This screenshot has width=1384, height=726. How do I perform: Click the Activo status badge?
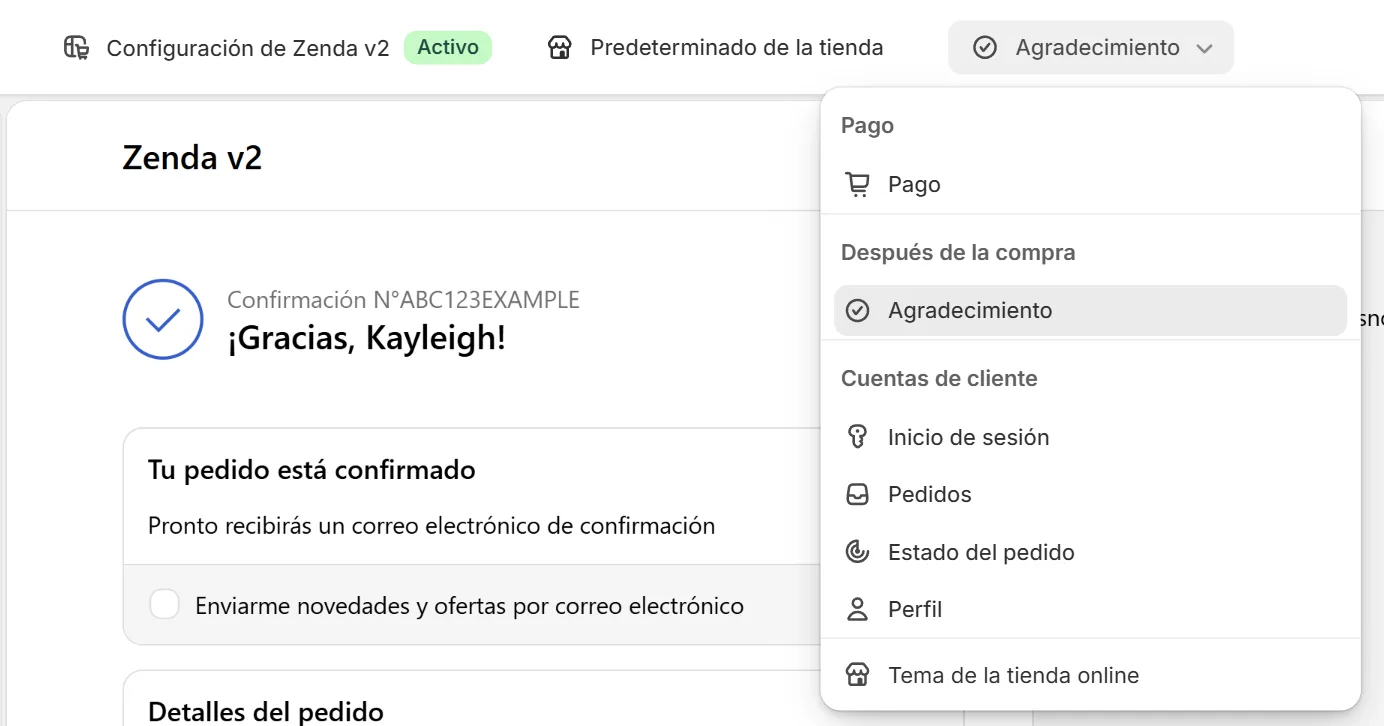click(448, 47)
